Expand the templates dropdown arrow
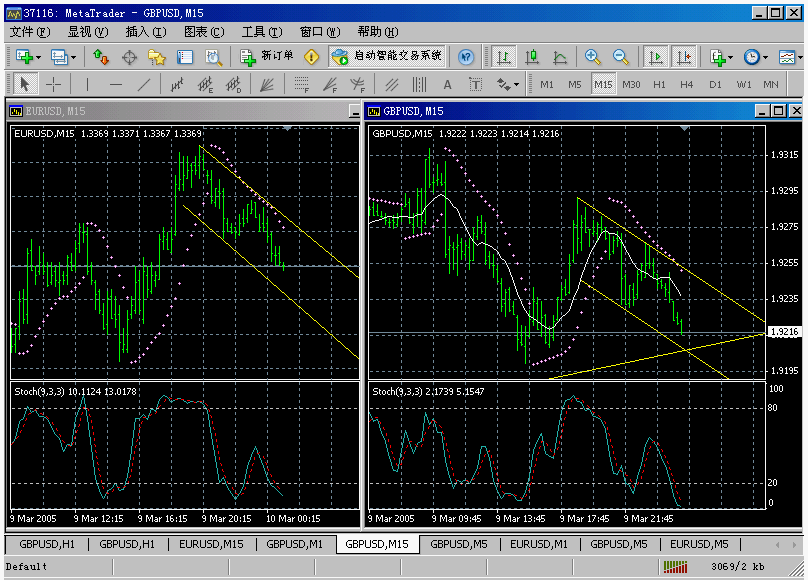Screen dimensions: 808x580 click(800, 57)
